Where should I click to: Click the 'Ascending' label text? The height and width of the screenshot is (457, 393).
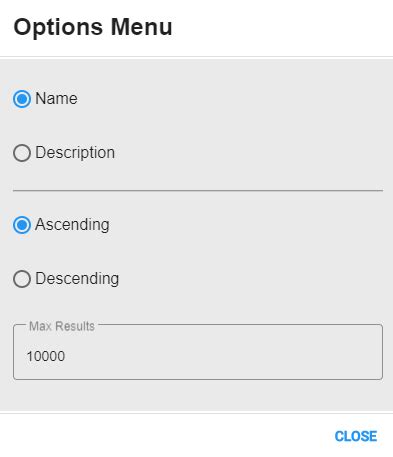click(x=72, y=225)
